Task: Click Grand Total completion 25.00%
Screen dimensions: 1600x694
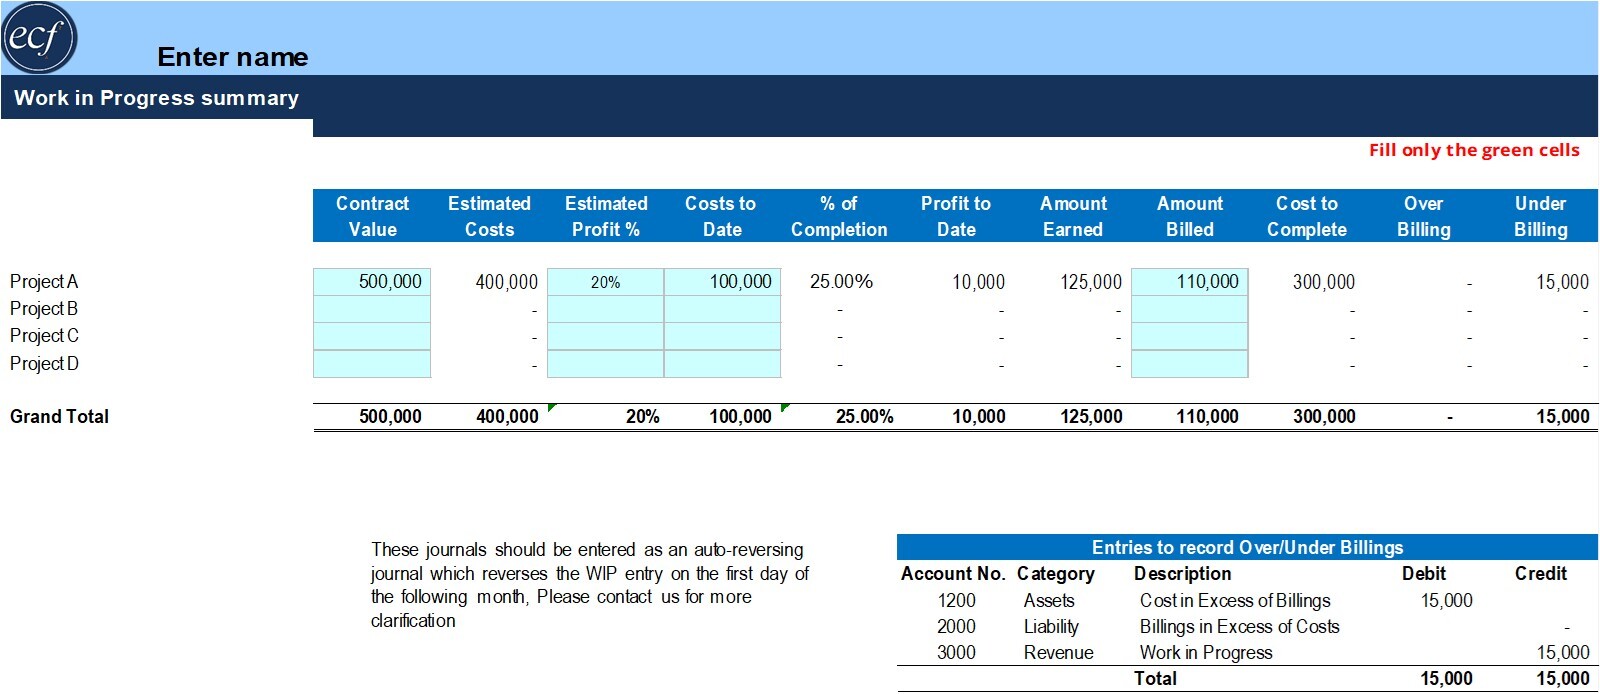Action: coord(865,417)
